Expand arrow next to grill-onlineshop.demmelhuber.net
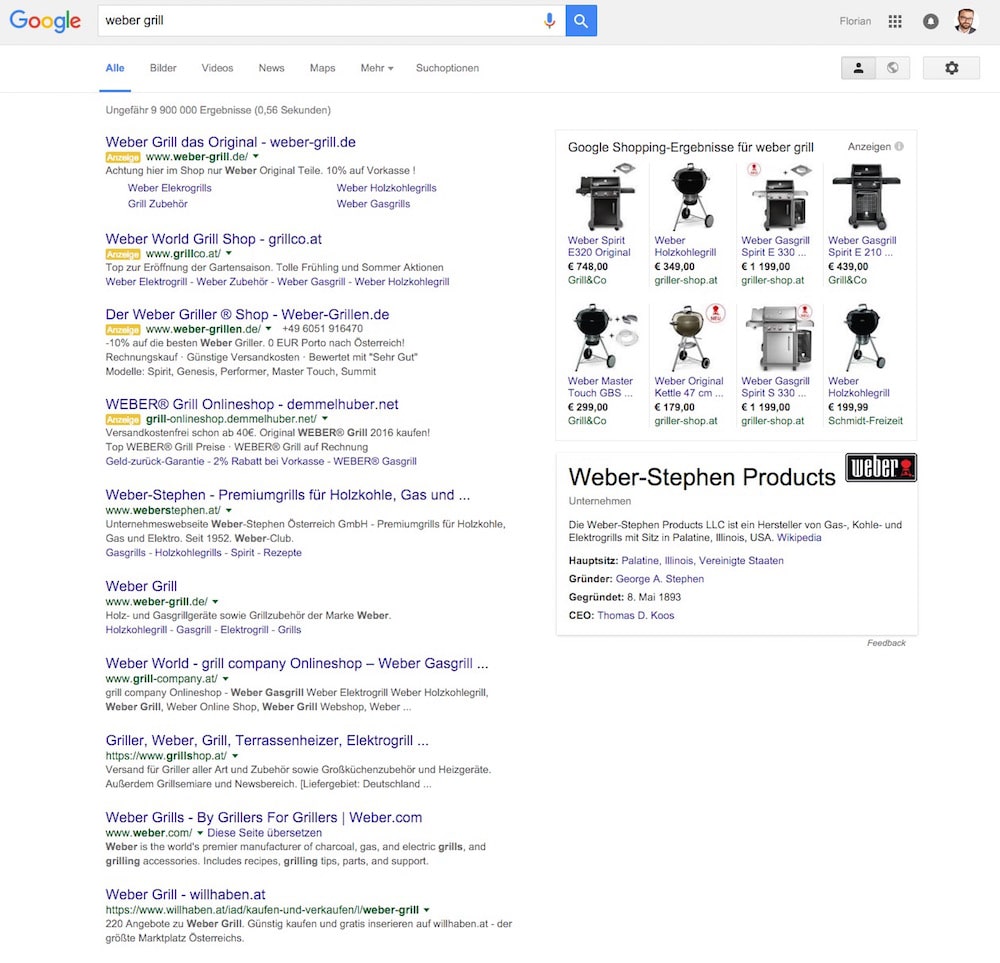Viewport: 1000px width, 963px height. pos(325,419)
